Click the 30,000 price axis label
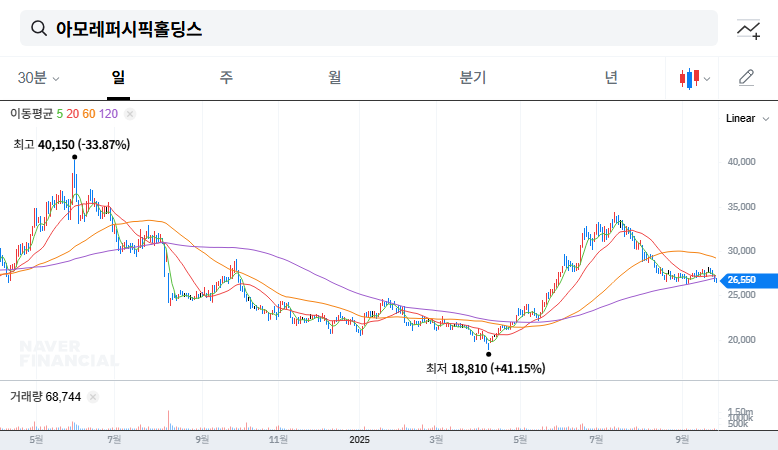 coord(741,251)
